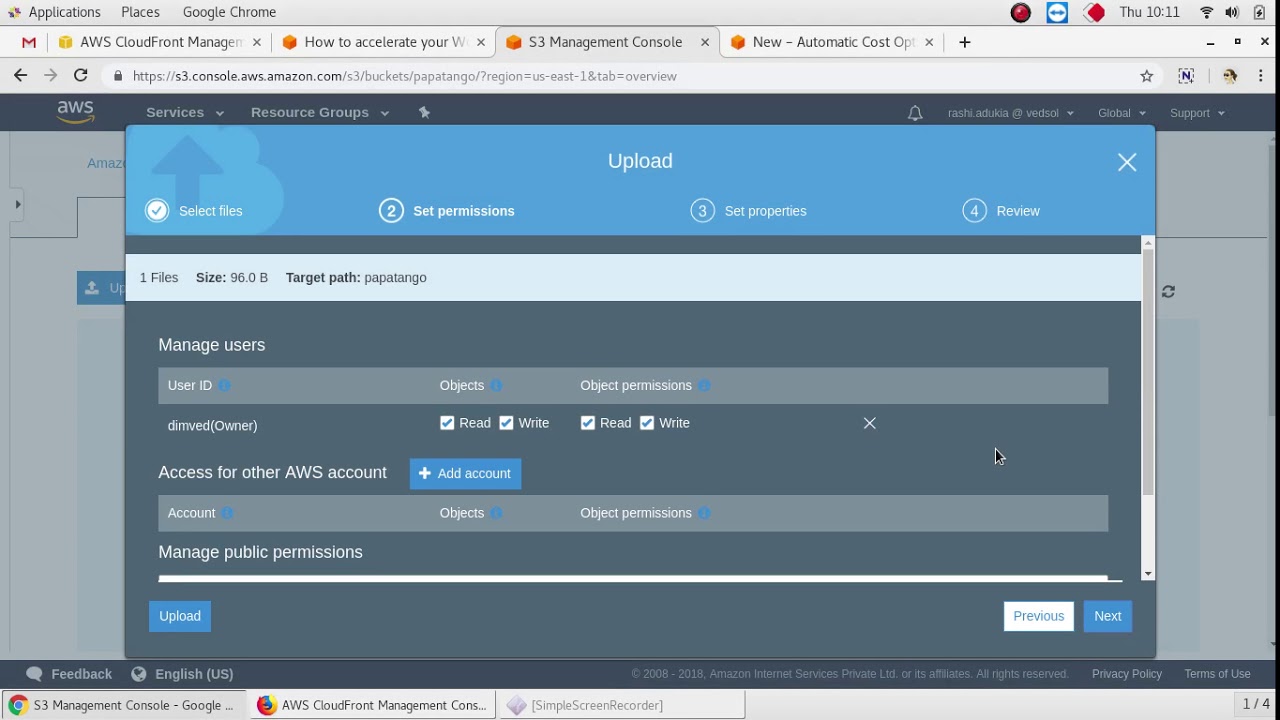1280x720 pixels.
Task: Click the N extension icon in Chrome toolbar
Action: (1186, 76)
